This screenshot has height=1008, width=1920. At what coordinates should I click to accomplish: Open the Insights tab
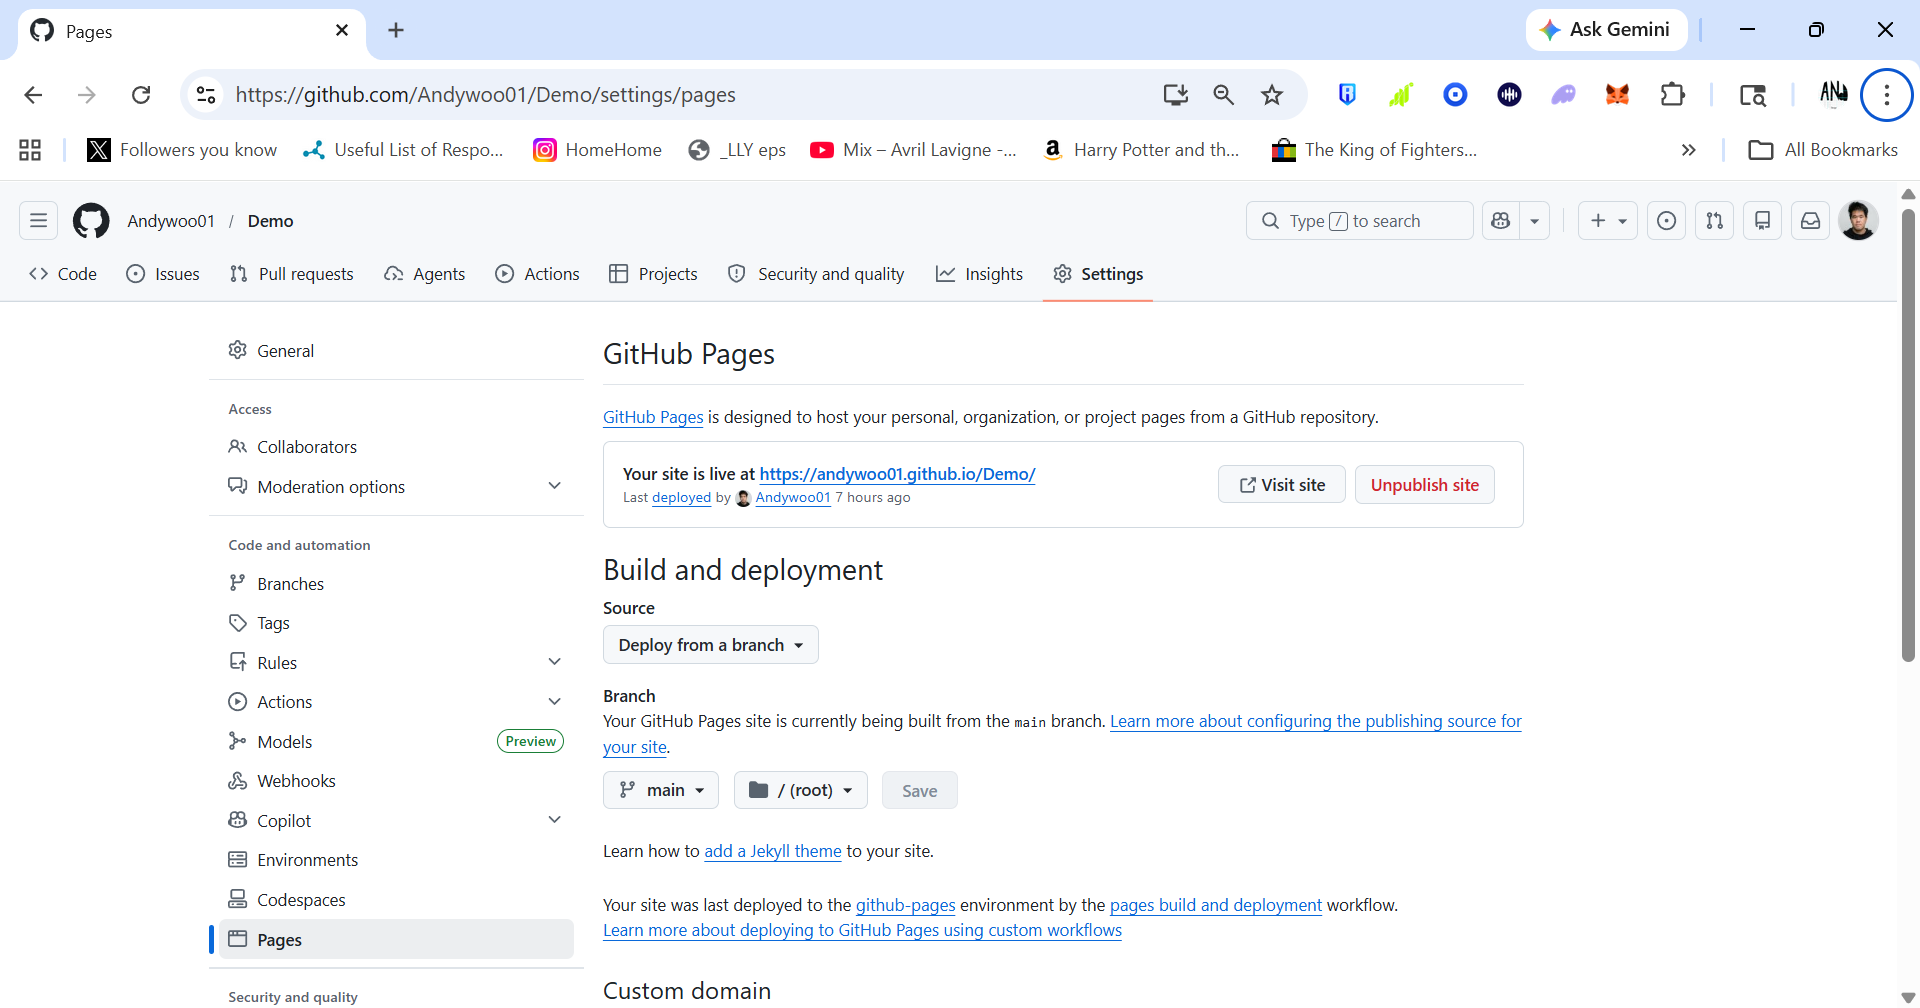coord(979,274)
